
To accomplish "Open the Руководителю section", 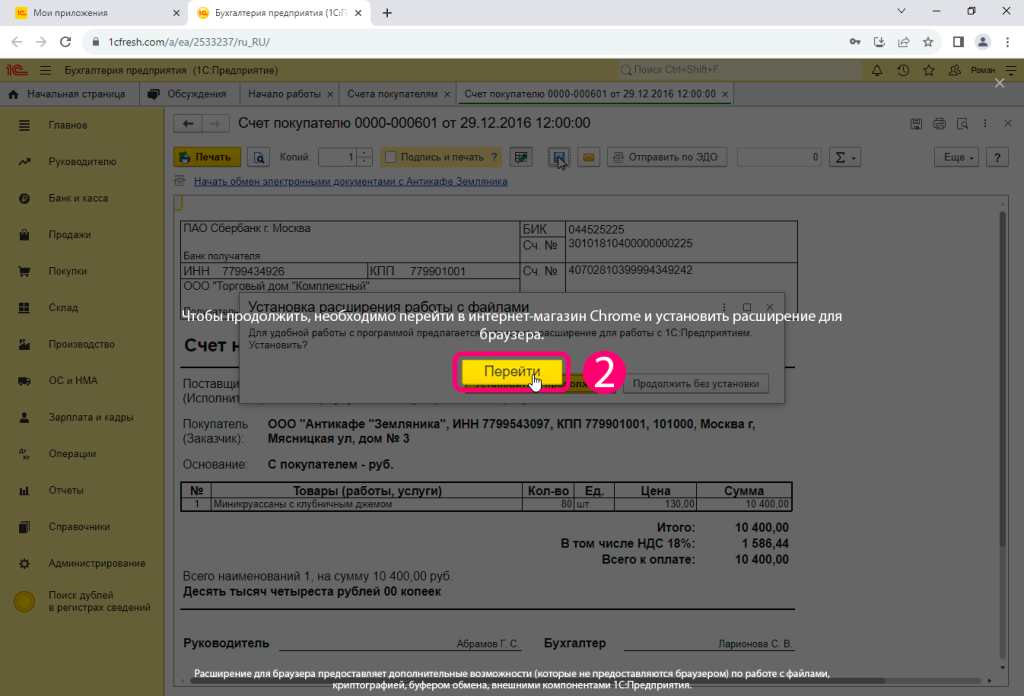I will pyautogui.click(x=82, y=162).
